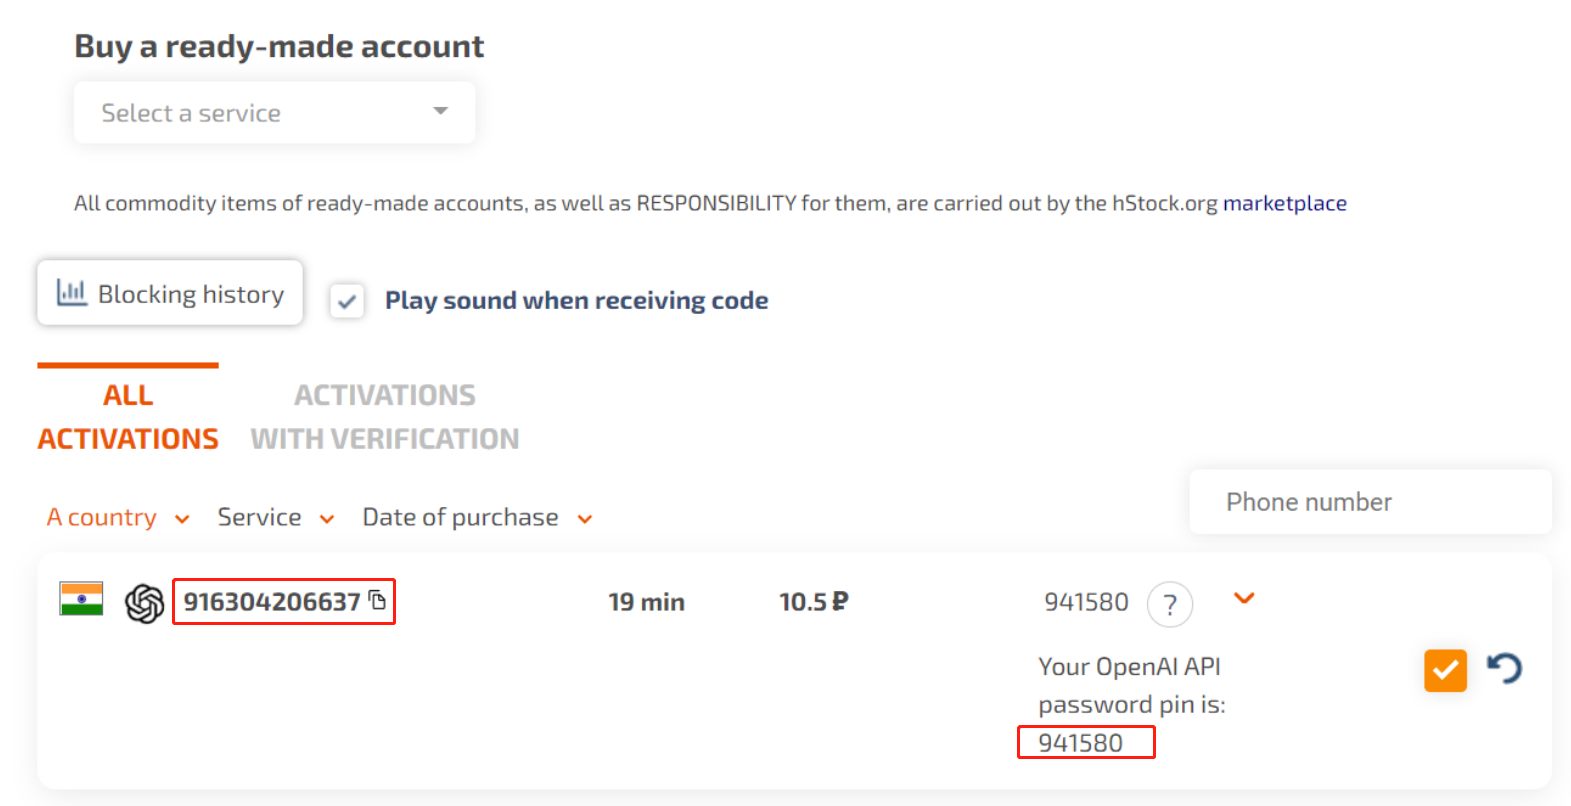Collapse the activation row orange chevron
1571x806 pixels.
1244,598
